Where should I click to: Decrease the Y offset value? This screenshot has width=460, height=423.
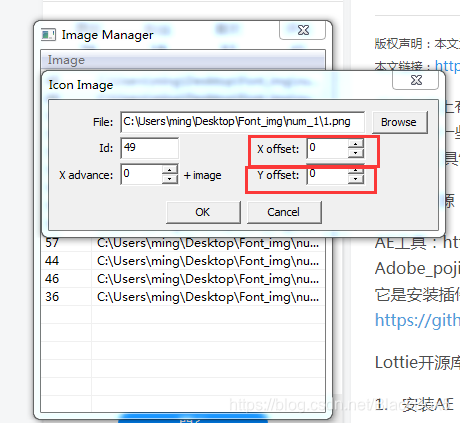click(356, 179)
